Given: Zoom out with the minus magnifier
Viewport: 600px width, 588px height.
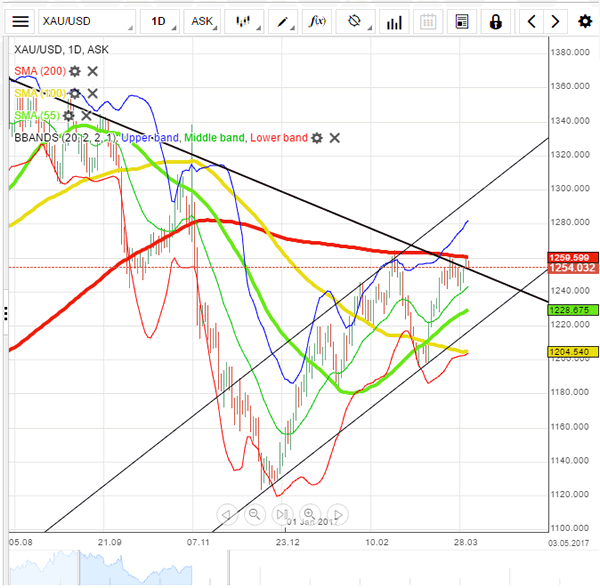Looking at the screenshot, I should tap(254, 515).
